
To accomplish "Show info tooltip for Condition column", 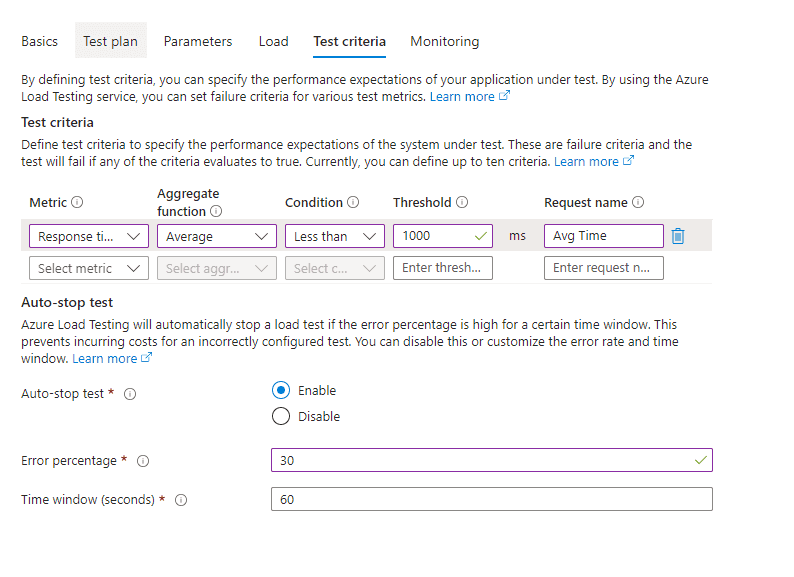I will 353,202.
